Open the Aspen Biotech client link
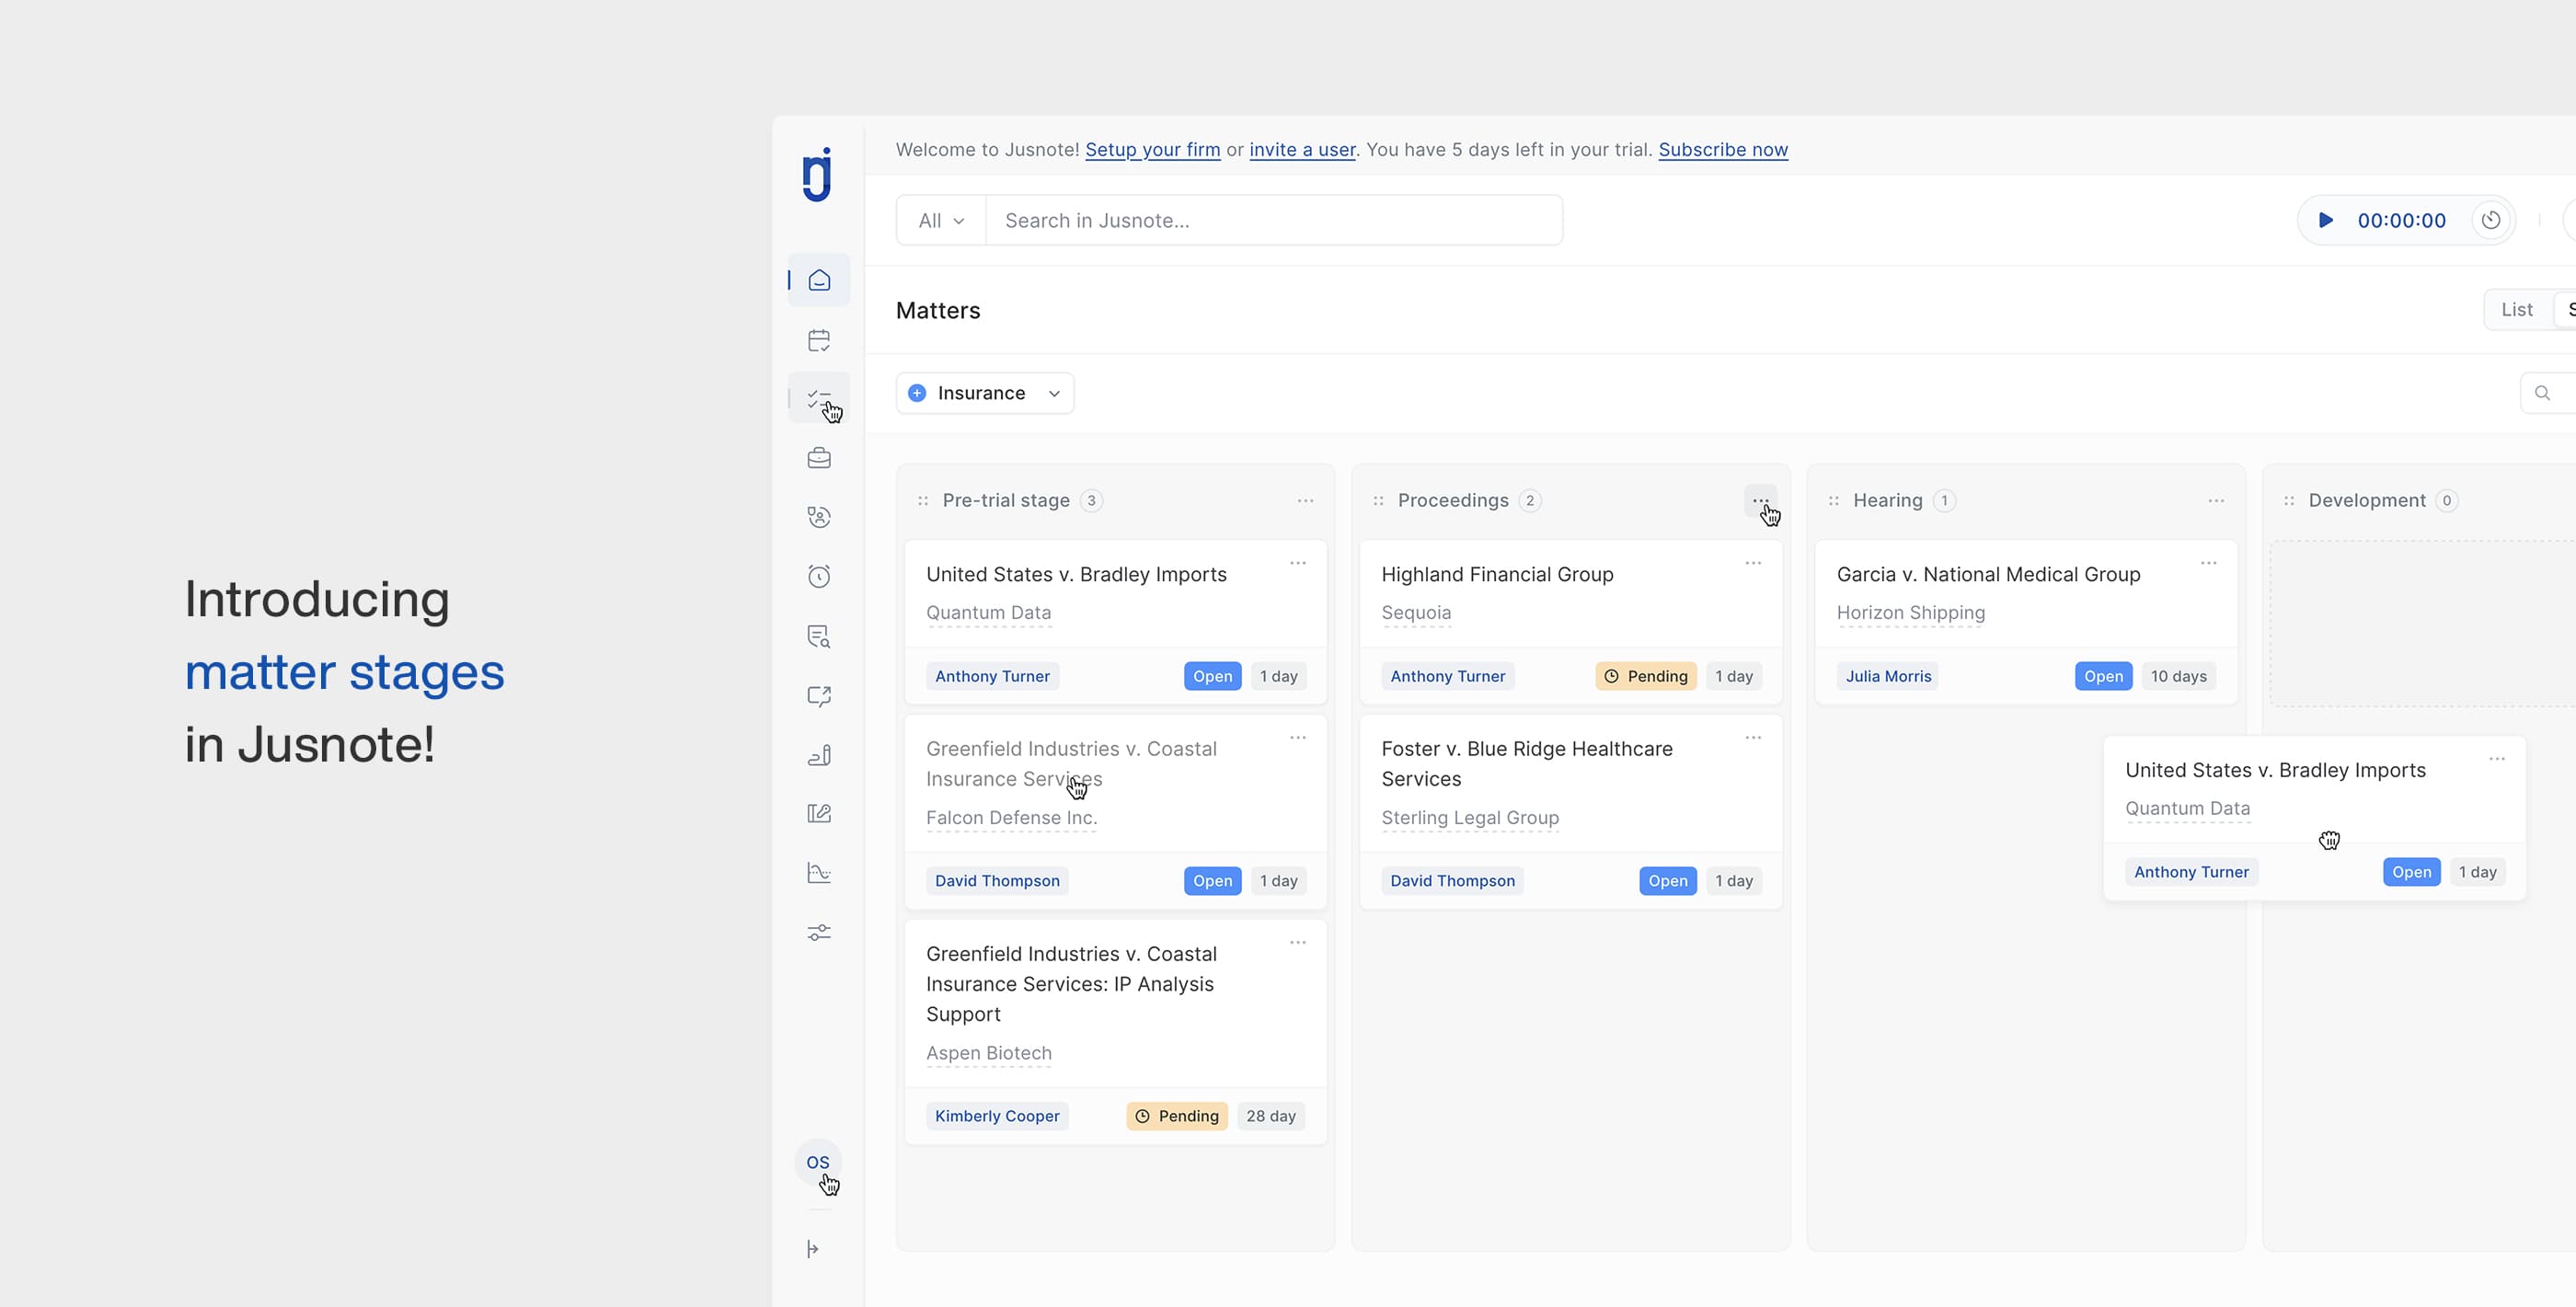 coord(988,1052)
